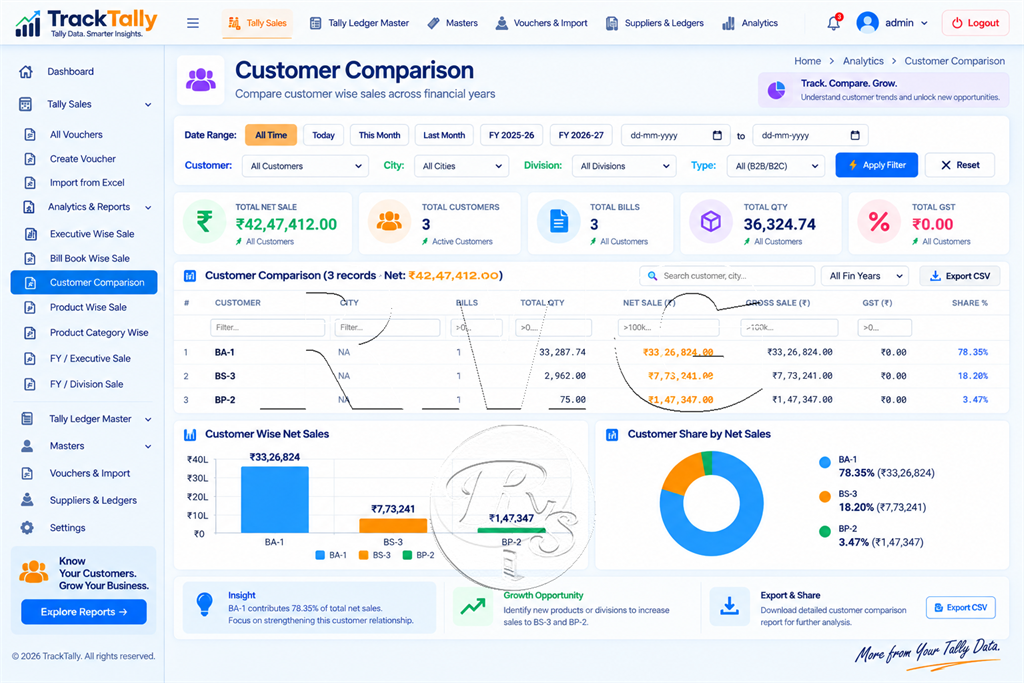Click the Product Wise Sale icon
Viewport: 1024px width, 683px height.
pyautogui.click(x=30, y=308)
